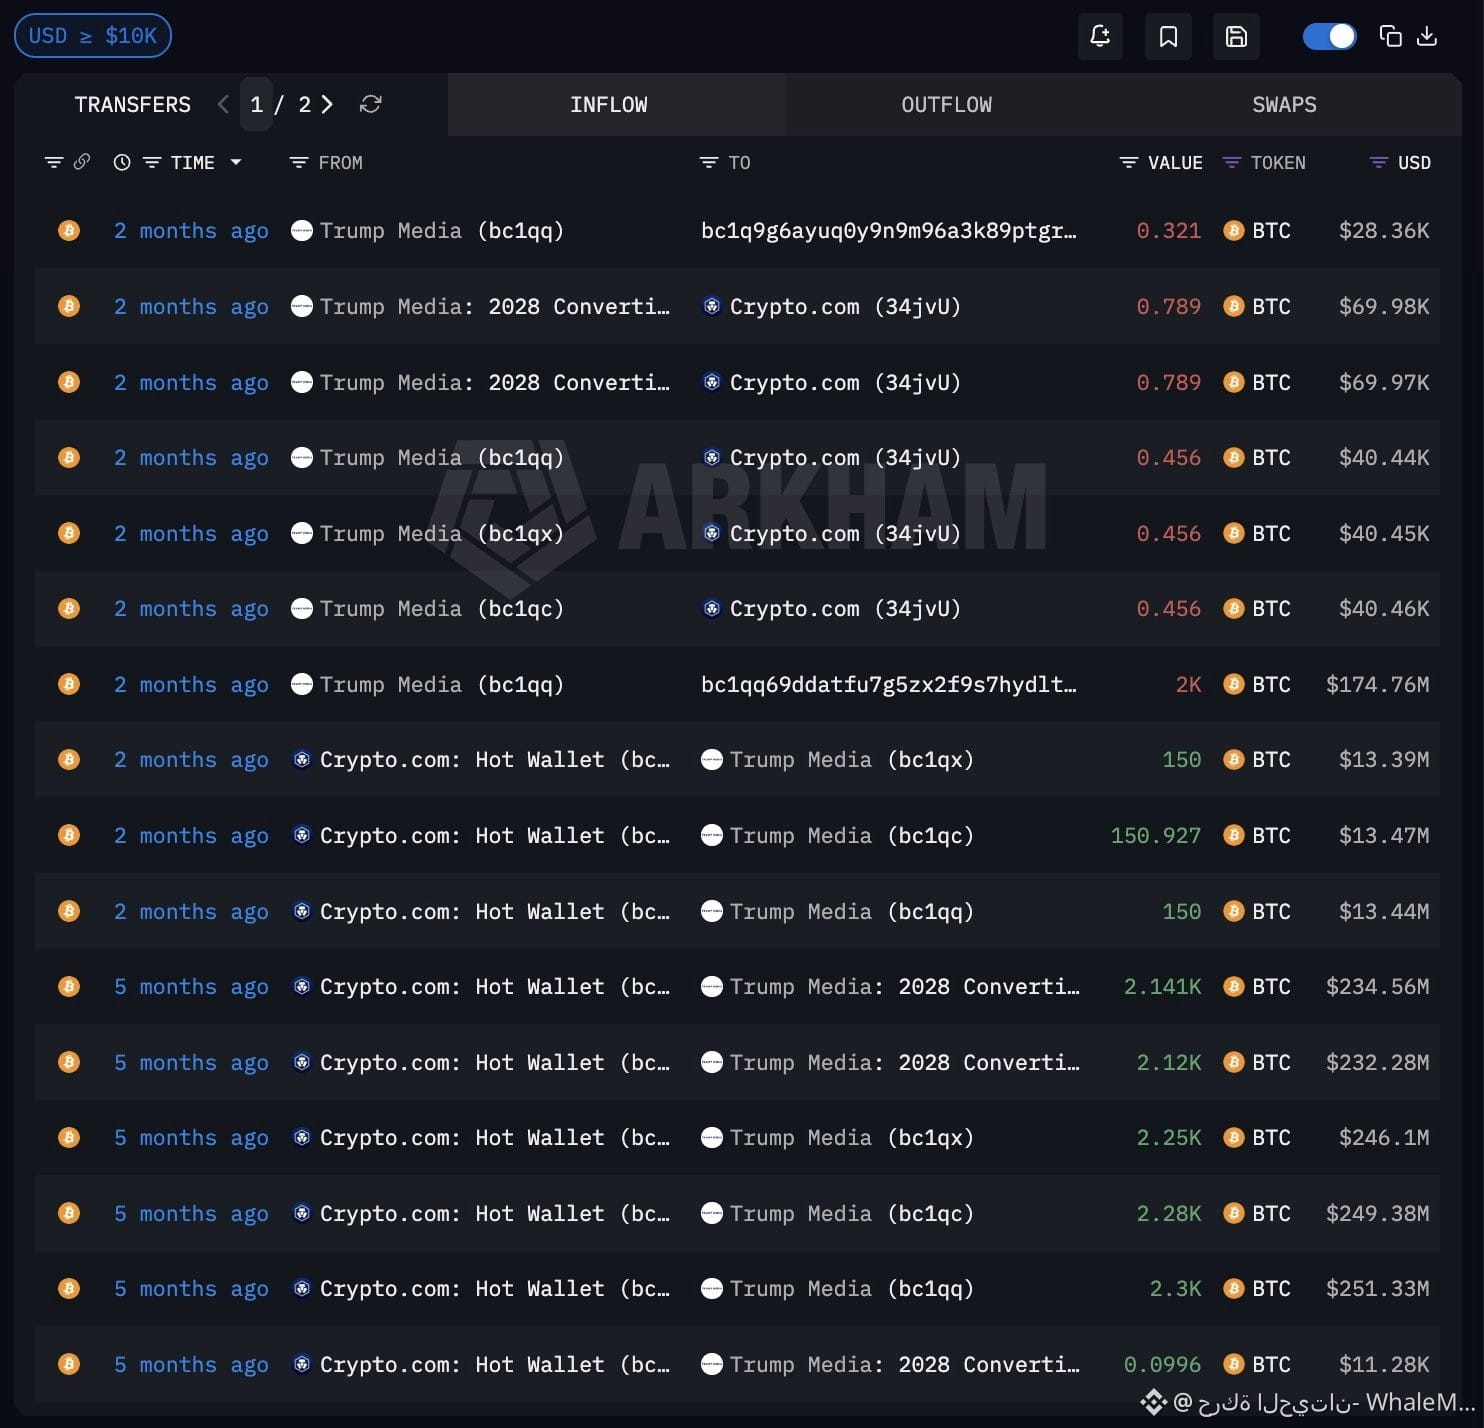Click the Crypto.com logo in the $246.1M row

(301, 1137)
